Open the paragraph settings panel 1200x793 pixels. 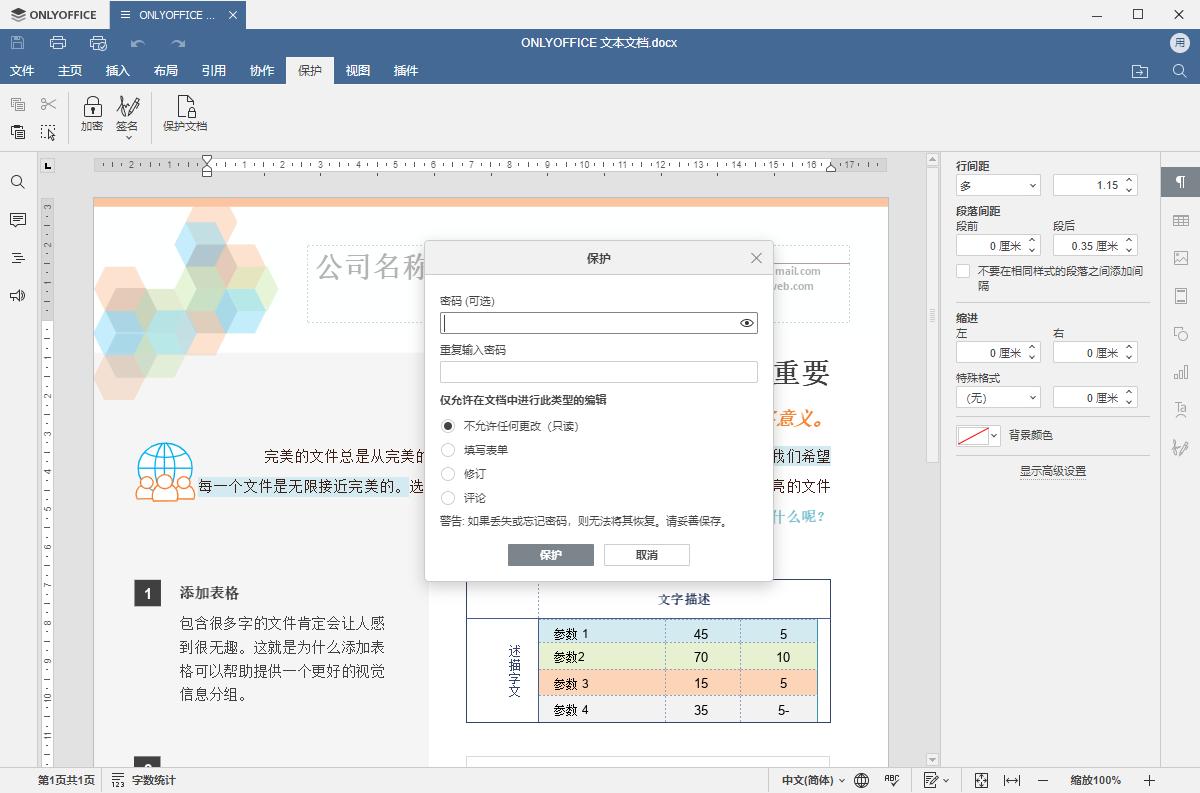point(1180,182)
